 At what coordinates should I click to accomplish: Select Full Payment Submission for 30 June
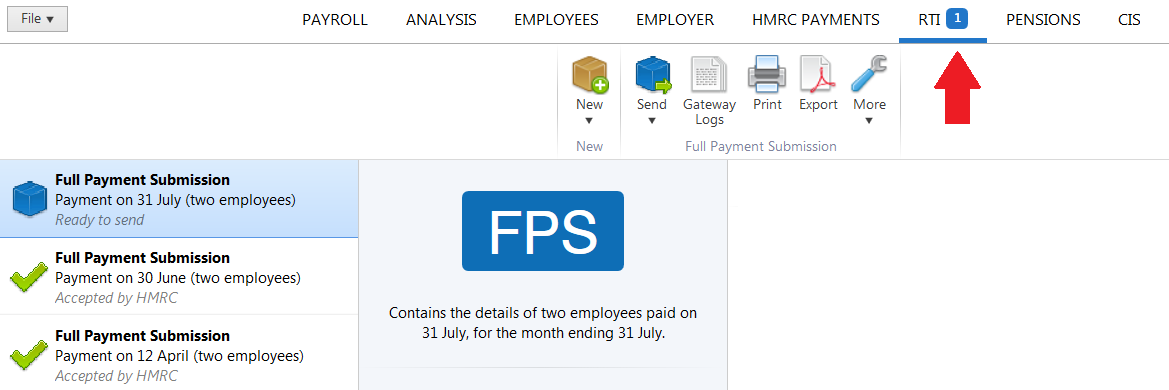(179, 277)
